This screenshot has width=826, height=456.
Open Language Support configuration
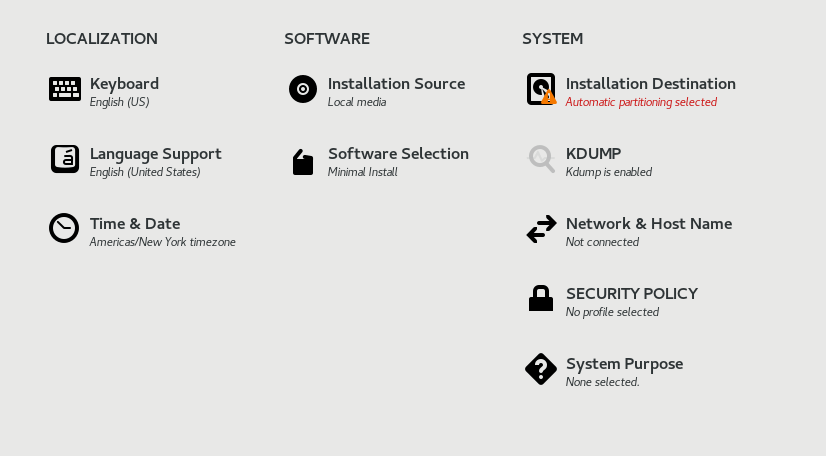tap(155, 154)
